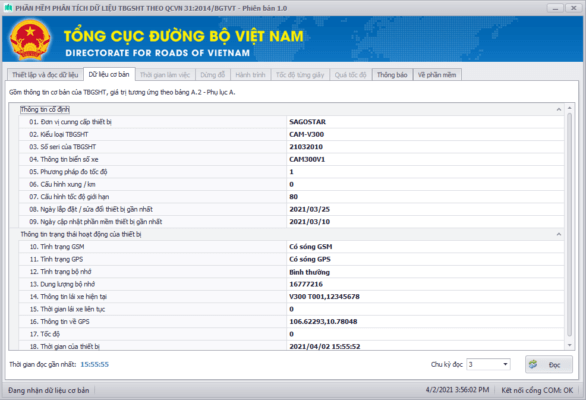The width and height of the screenshot is (586, 400).
Task: Click status text Đang nhận dữ liệu cơ bản
Action: pyautogui.click(x=49, y=390)
